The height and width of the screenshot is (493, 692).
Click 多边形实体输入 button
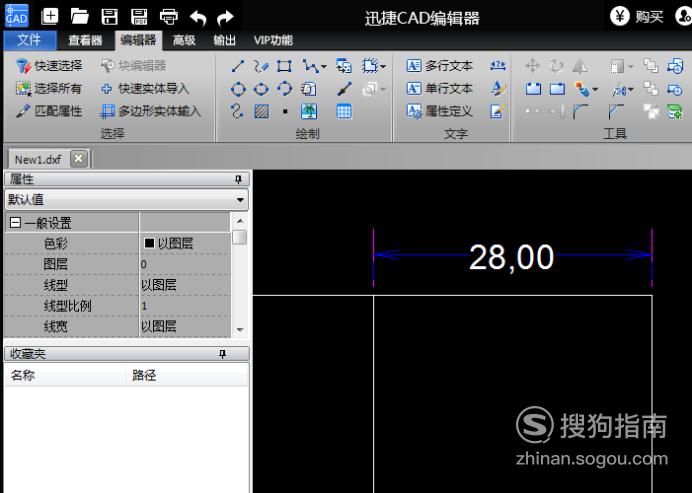coord(150,111)
